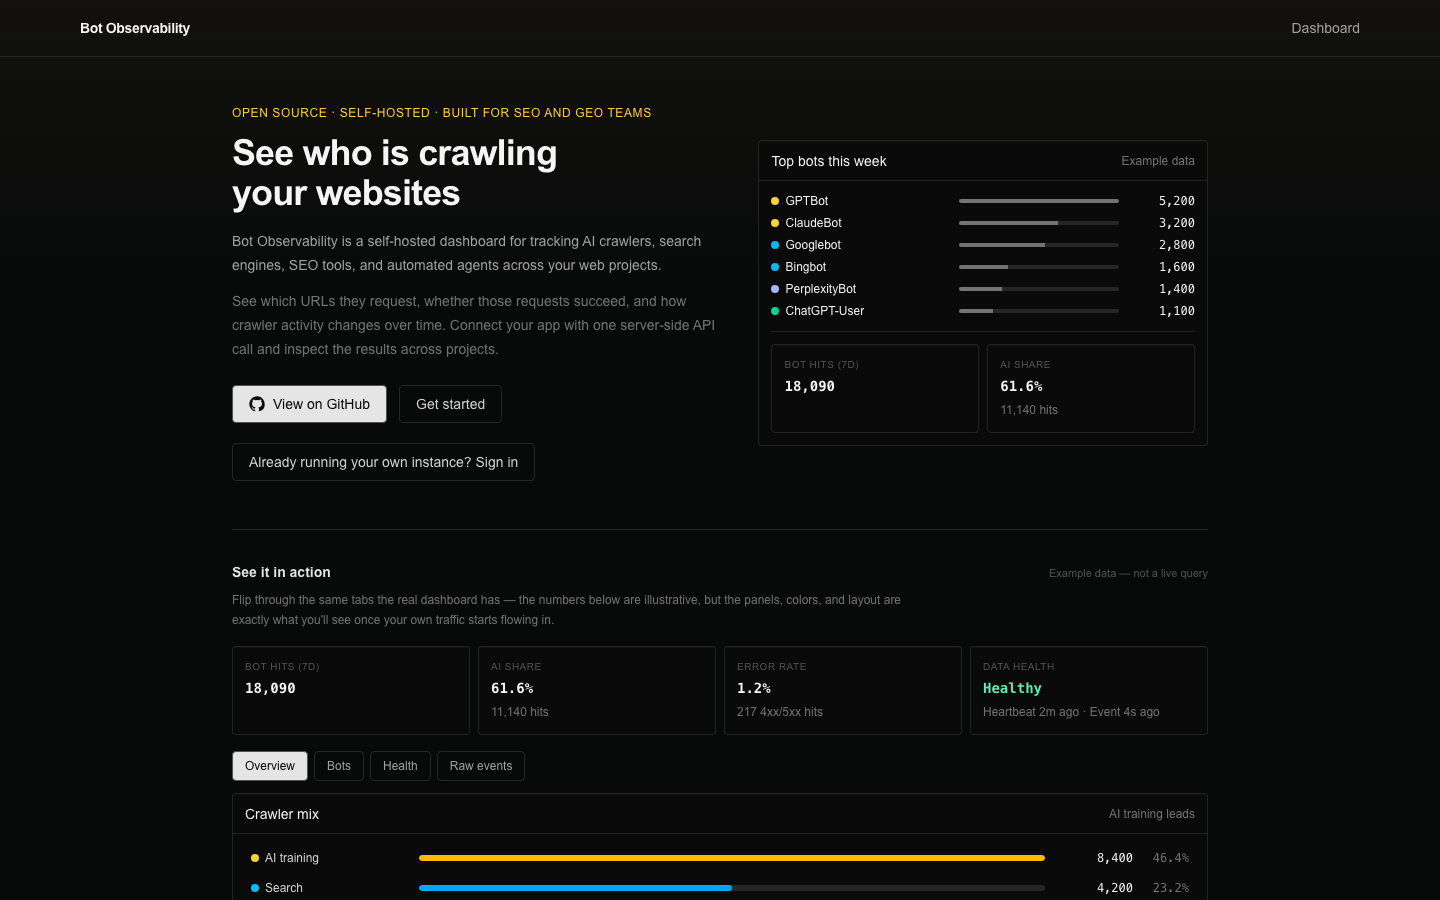The height and width of the screenshot is (900, 1440).
Task: Click Already running your own instance? Sign in
Action: (x=383, y=462)
